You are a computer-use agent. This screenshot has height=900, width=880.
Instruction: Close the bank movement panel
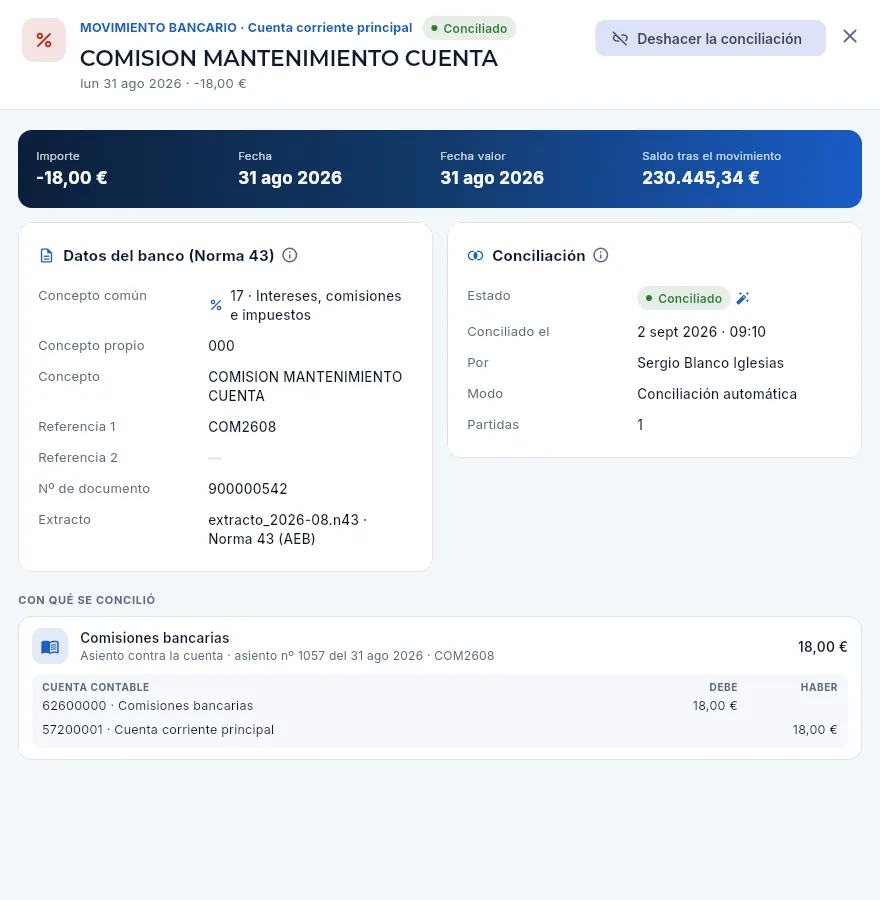(x=850, y=37)
